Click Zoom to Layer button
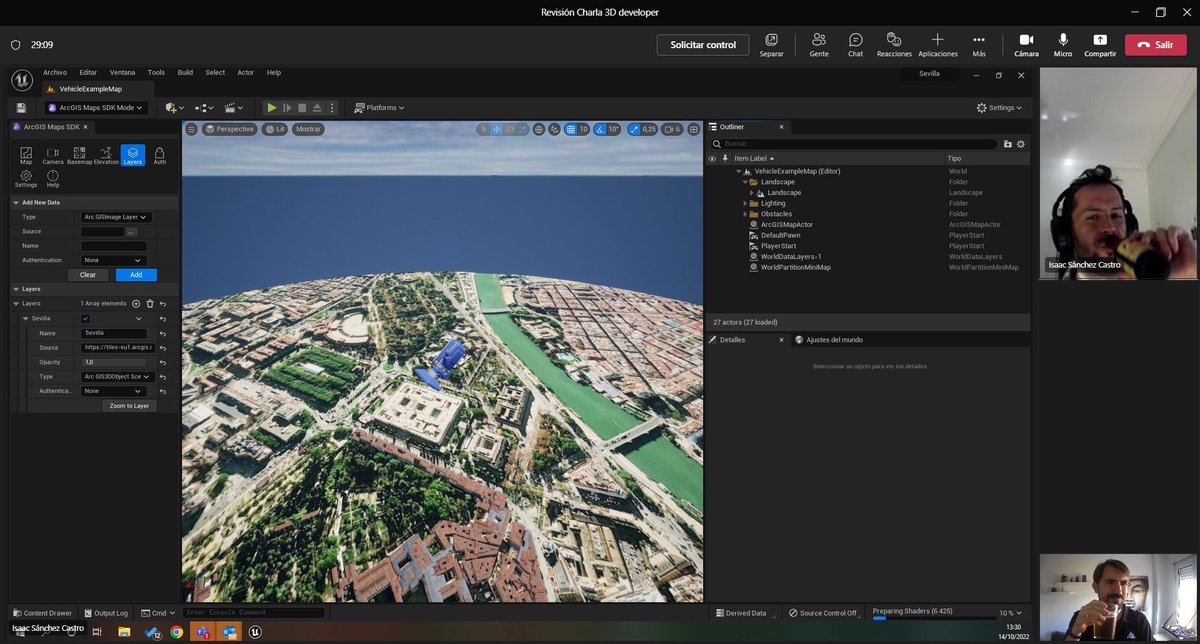Screen dimensions: 1200x644 coord(129,406)
